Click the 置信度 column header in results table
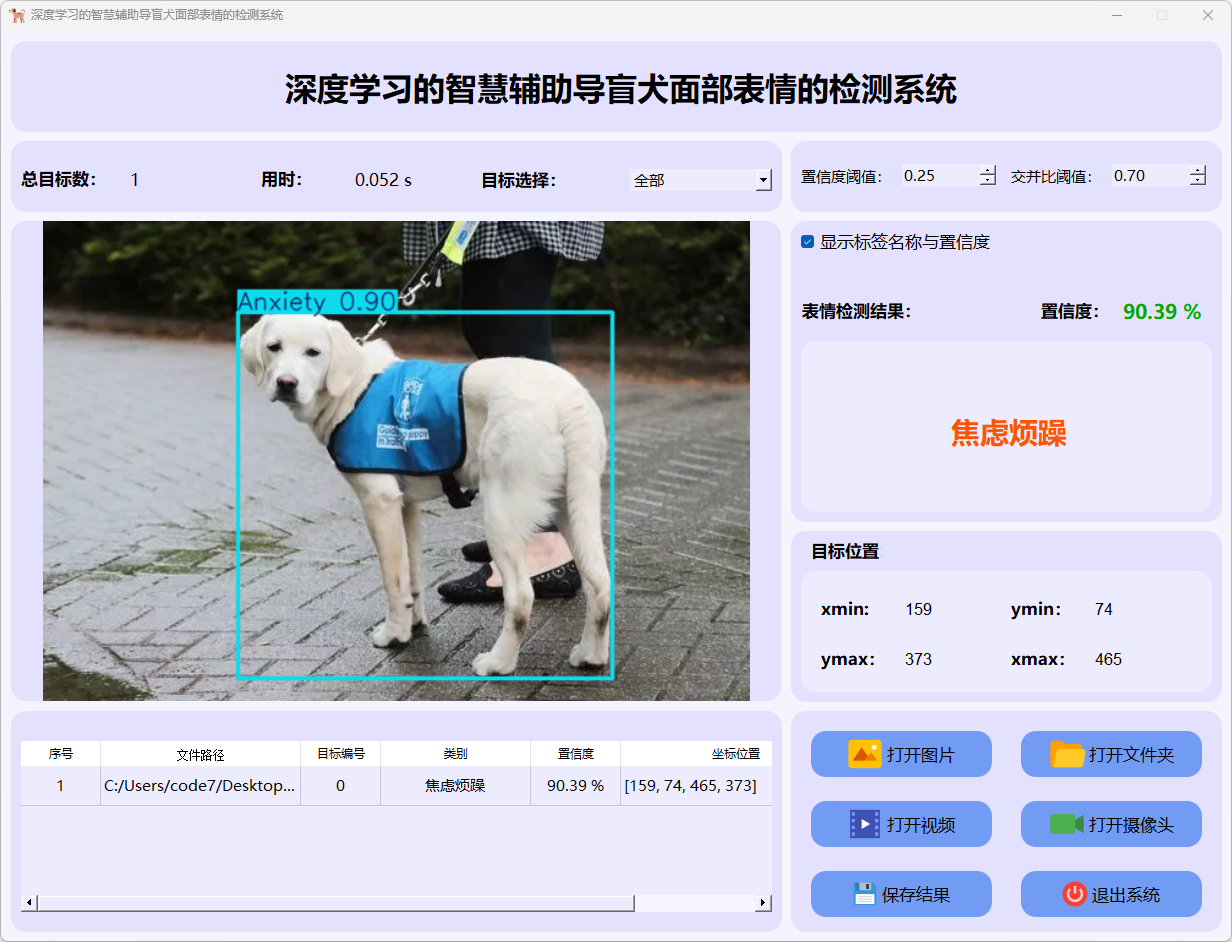Viewport: 1232px width, 942px height. click(575, 754)
